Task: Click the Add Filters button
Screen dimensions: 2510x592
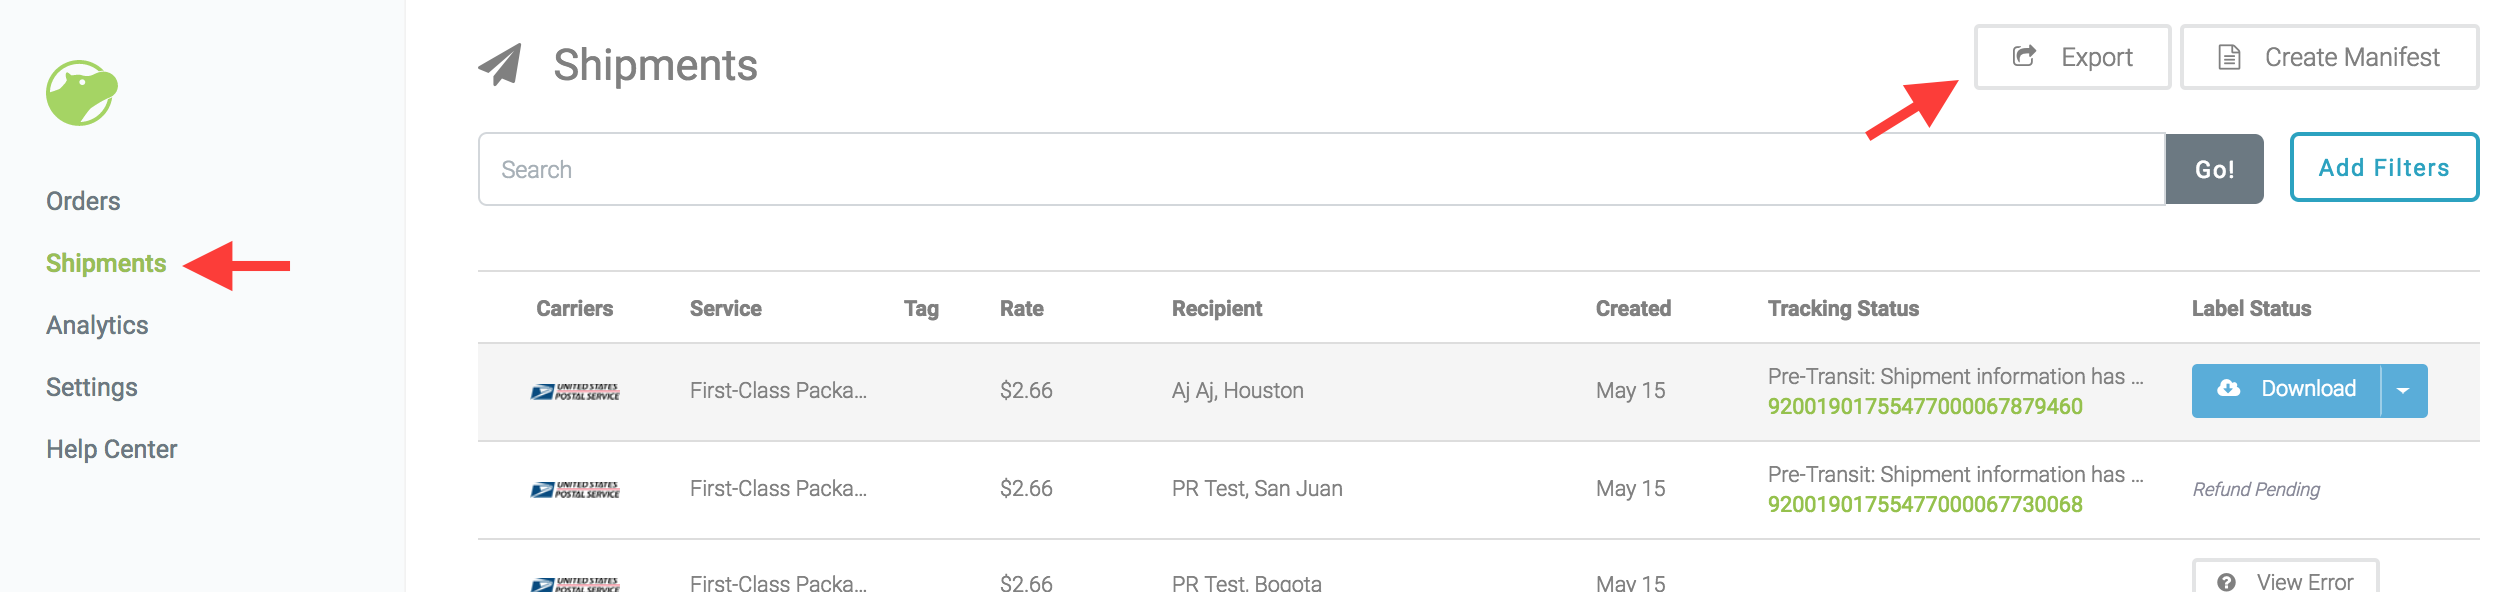Action: 2384,167
